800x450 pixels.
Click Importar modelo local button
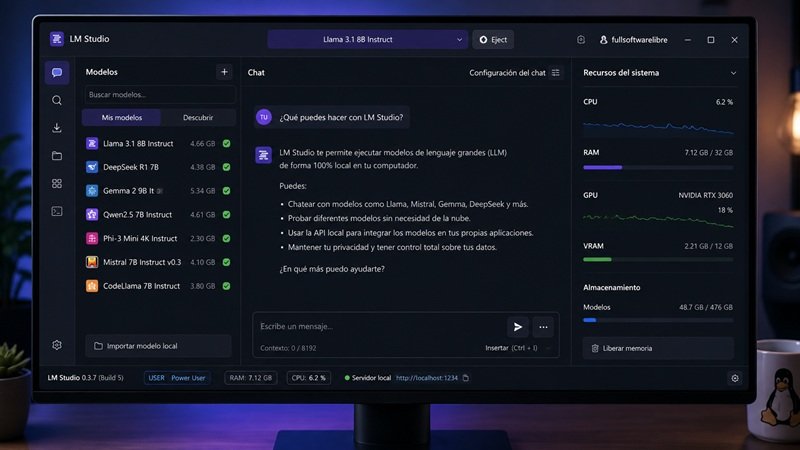tap(158, 346)
